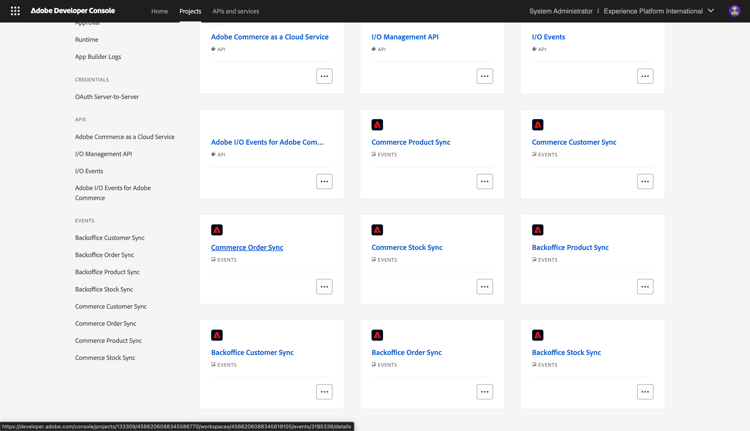This screenshot has width=750, height=431.
Task: Open more actions for I/O Management API card
Action: (485, 76)
